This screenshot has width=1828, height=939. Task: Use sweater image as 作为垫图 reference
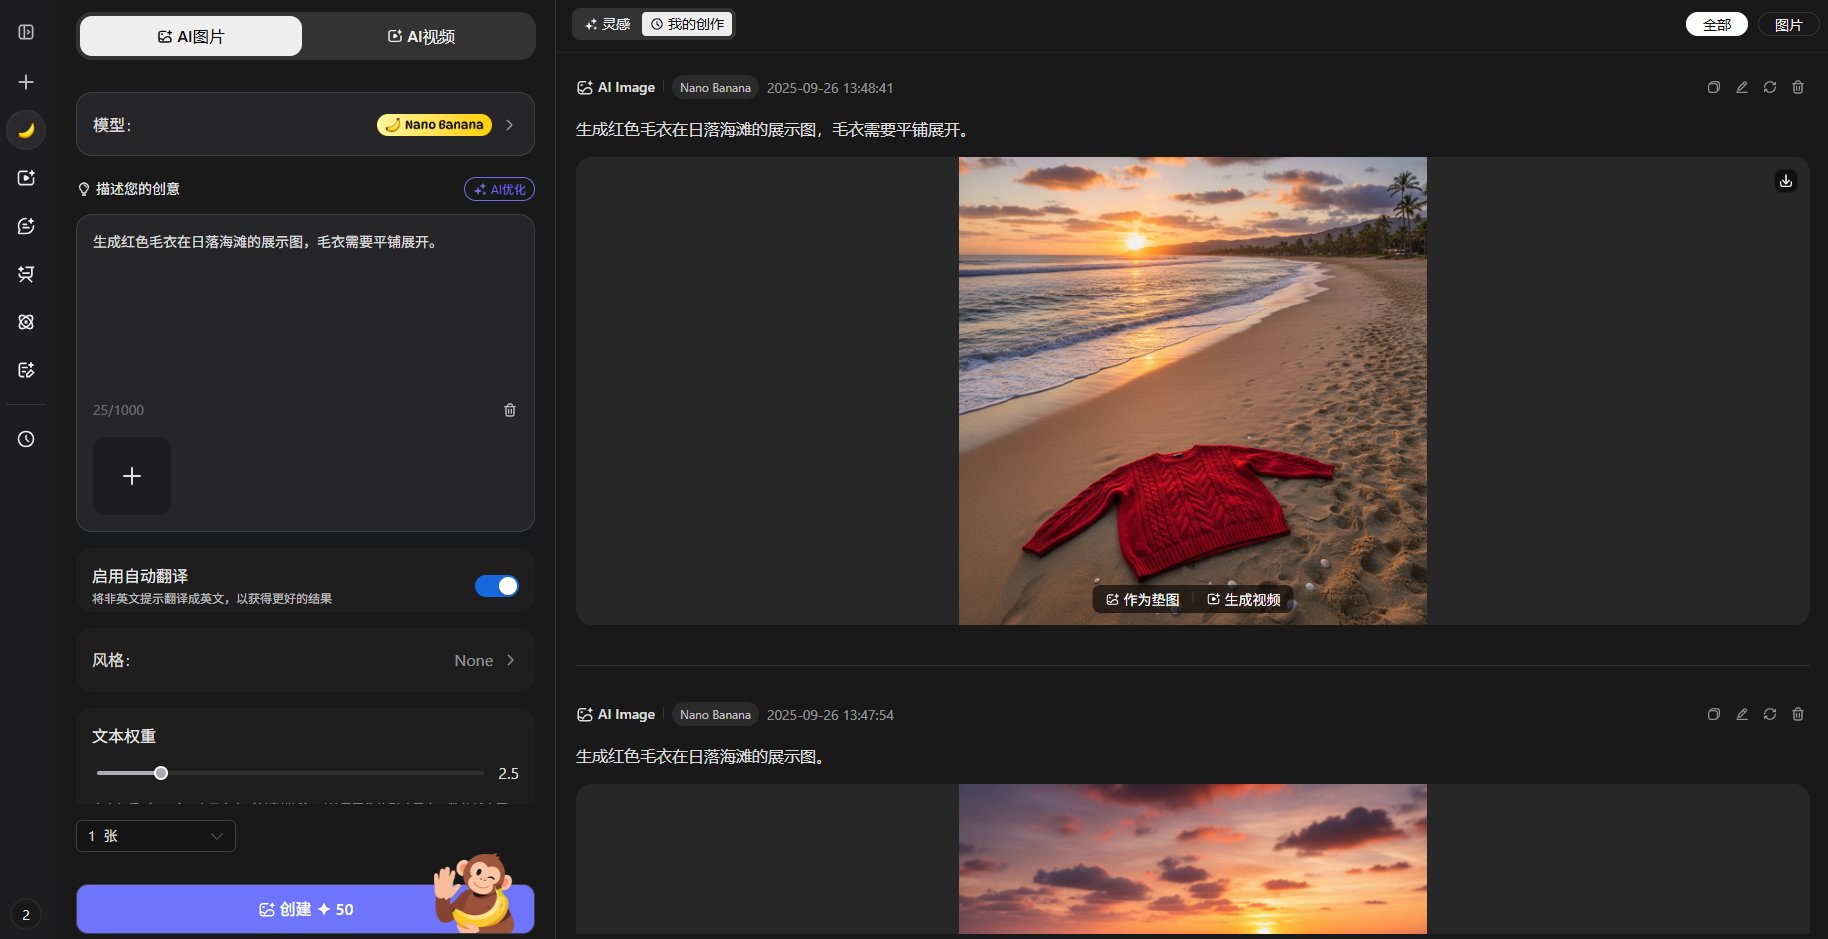coord(1143,599)
